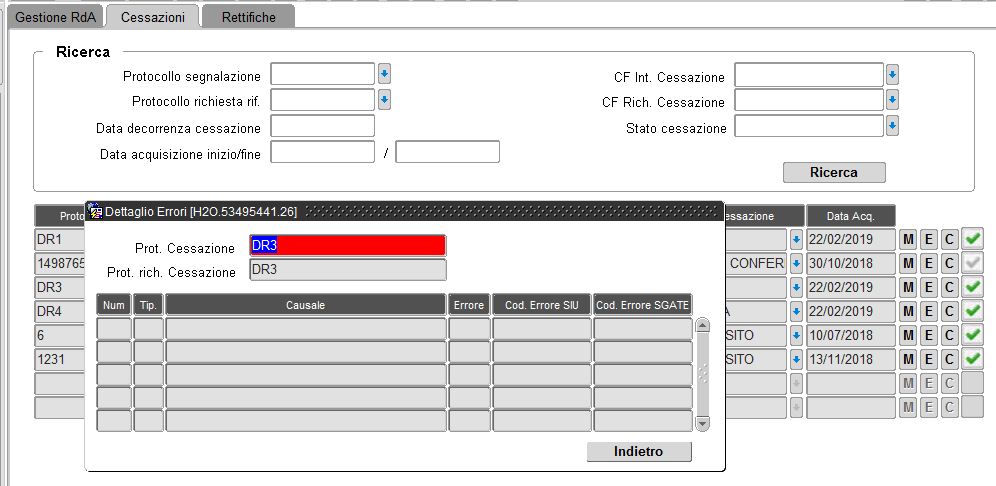
Task: Click the CF Int. Cessazione input field
Action: click(809, 75)
